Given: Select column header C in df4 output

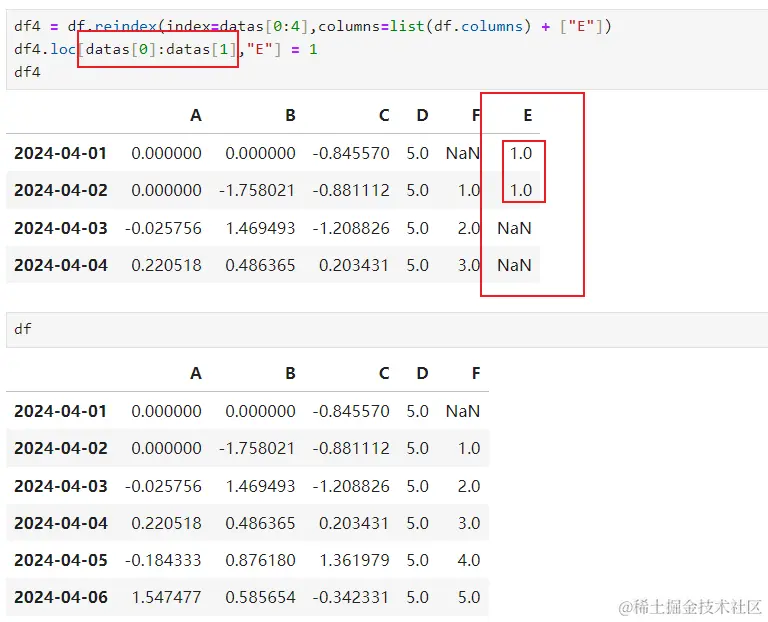Looking at the screenshot, I should [x=384, y=116].
